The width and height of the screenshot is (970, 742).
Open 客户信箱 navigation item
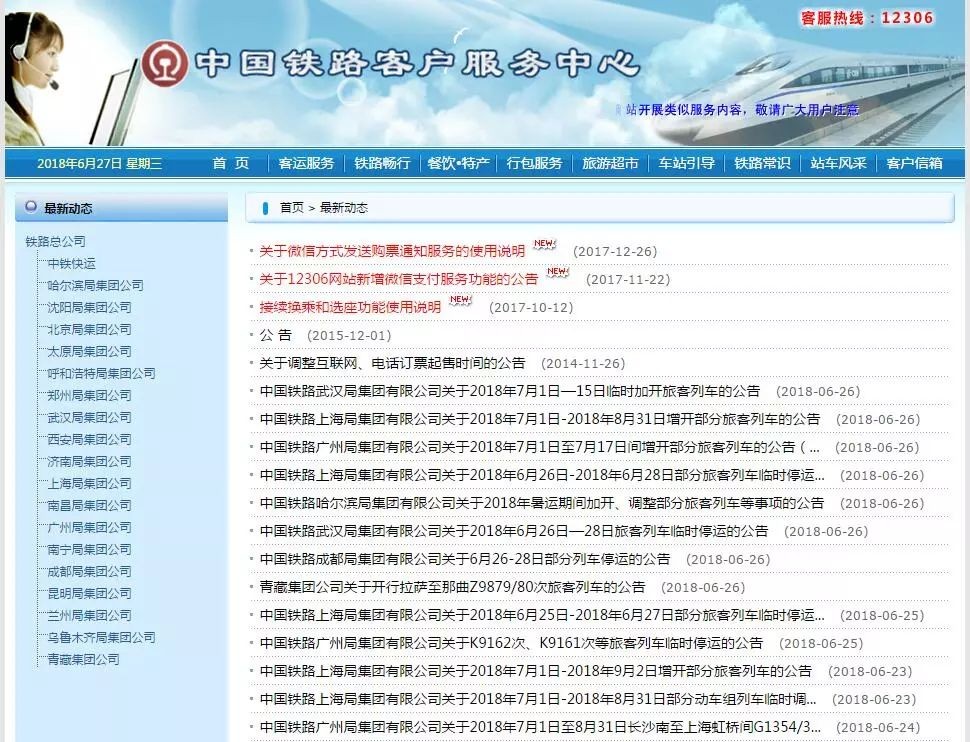point(914,163)
